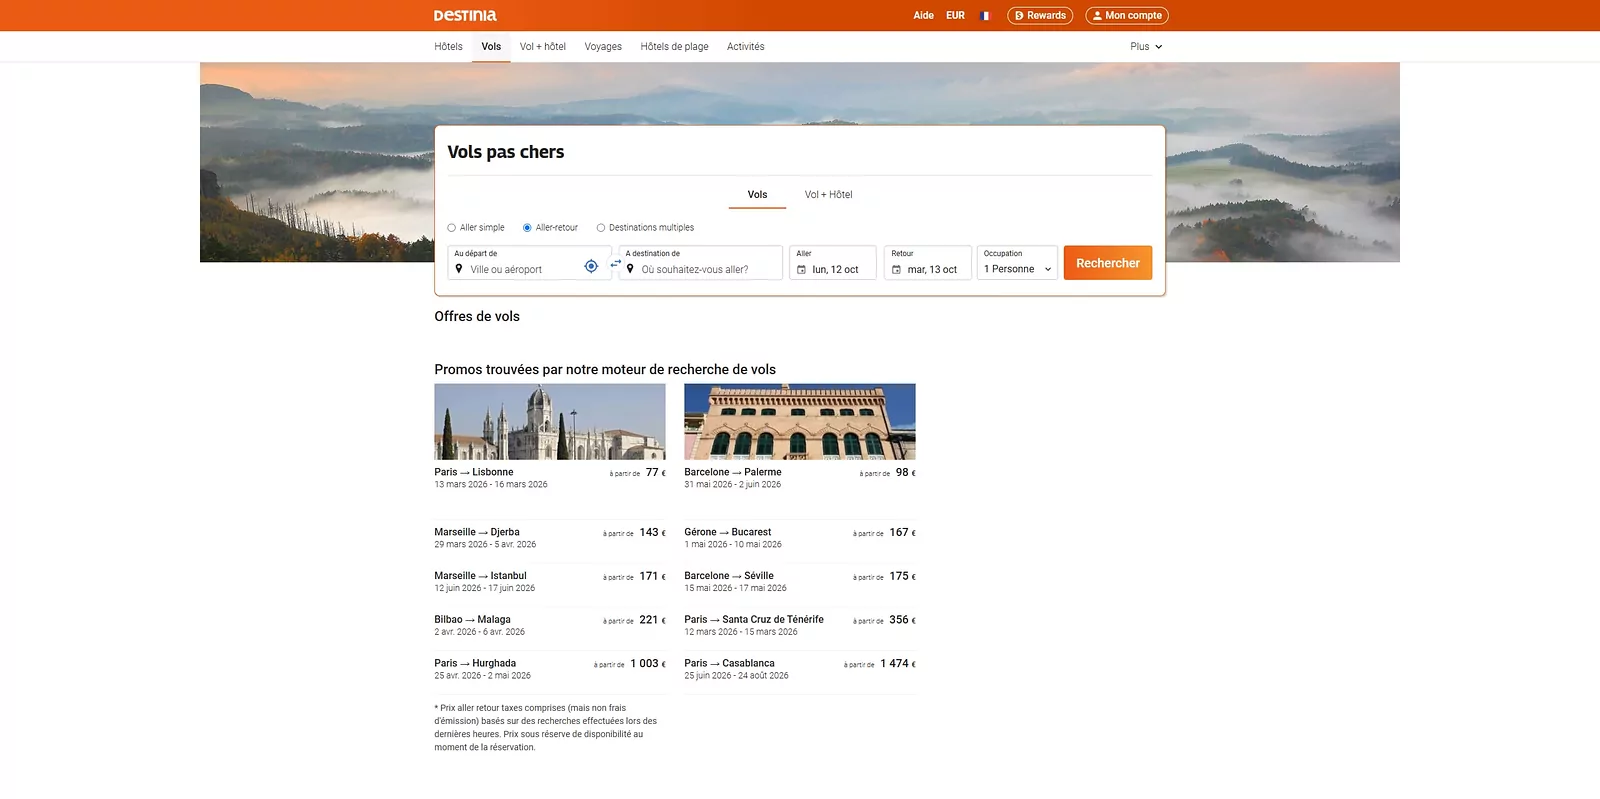
Task: Swap origin and destination arrows
Action: (x=615, y=263)
